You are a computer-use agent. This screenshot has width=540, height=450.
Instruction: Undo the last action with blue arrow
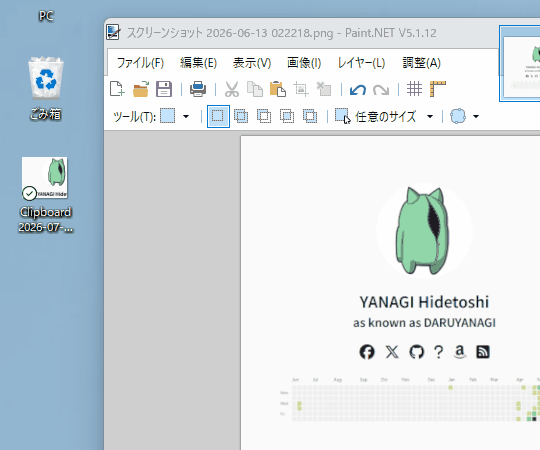click(357, 90)
